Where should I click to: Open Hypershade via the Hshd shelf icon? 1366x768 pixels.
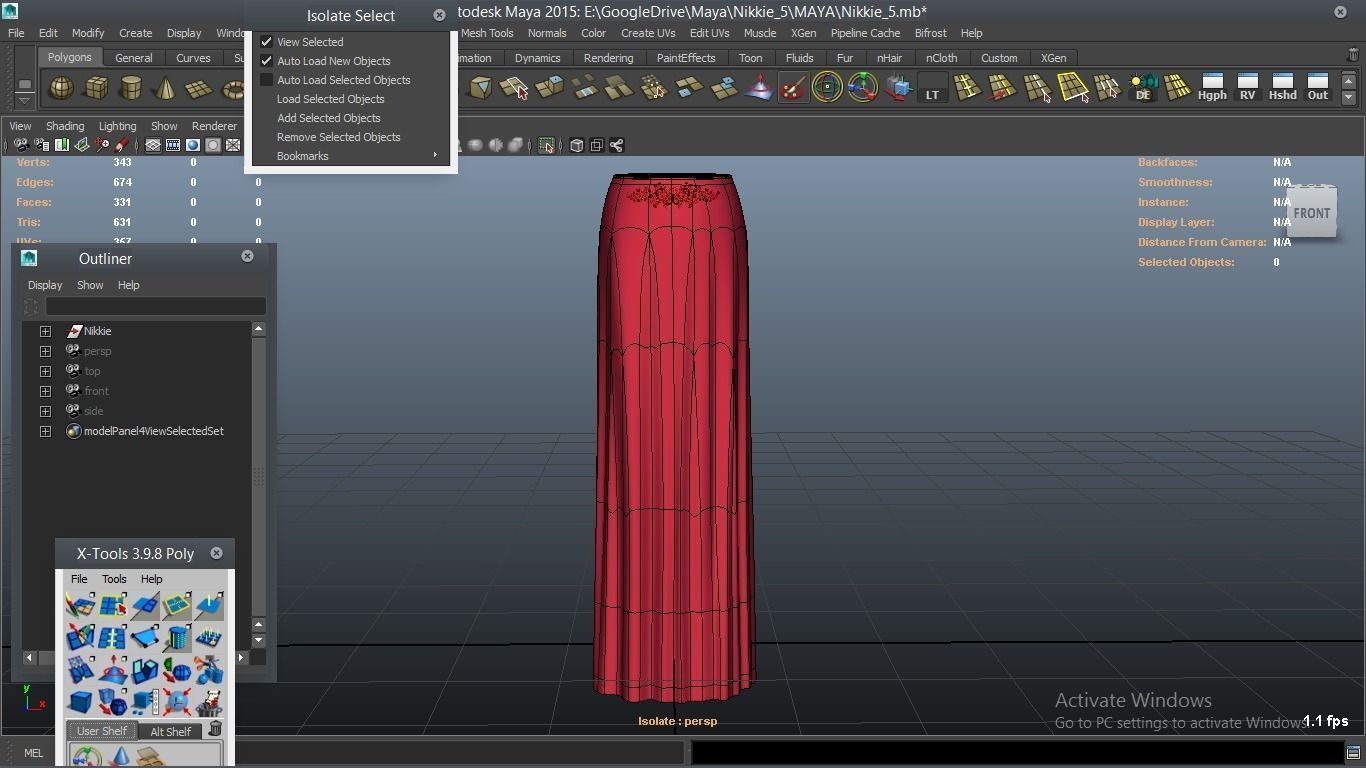(1282, 88)
